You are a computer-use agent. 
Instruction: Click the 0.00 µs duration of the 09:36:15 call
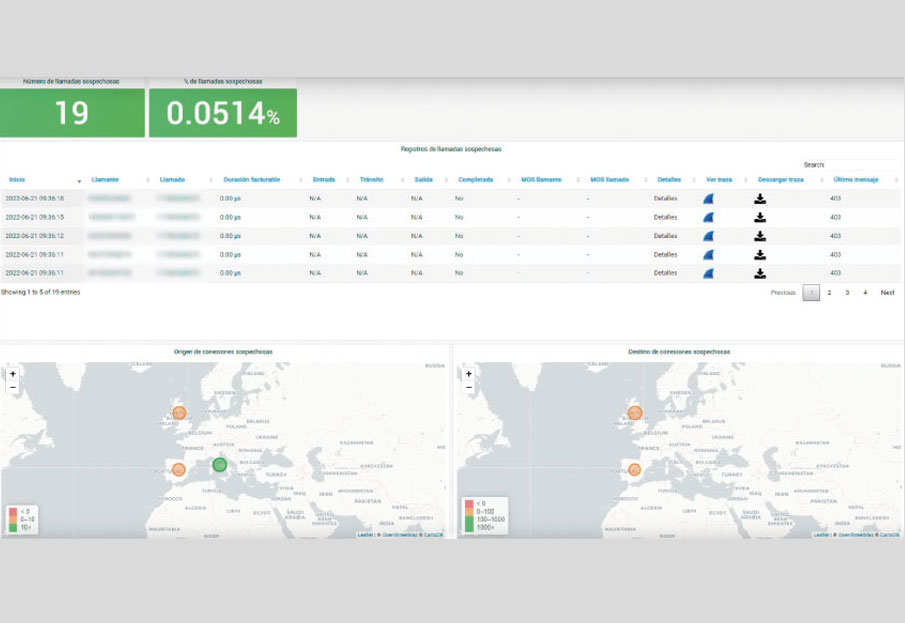tap(230, 217)
